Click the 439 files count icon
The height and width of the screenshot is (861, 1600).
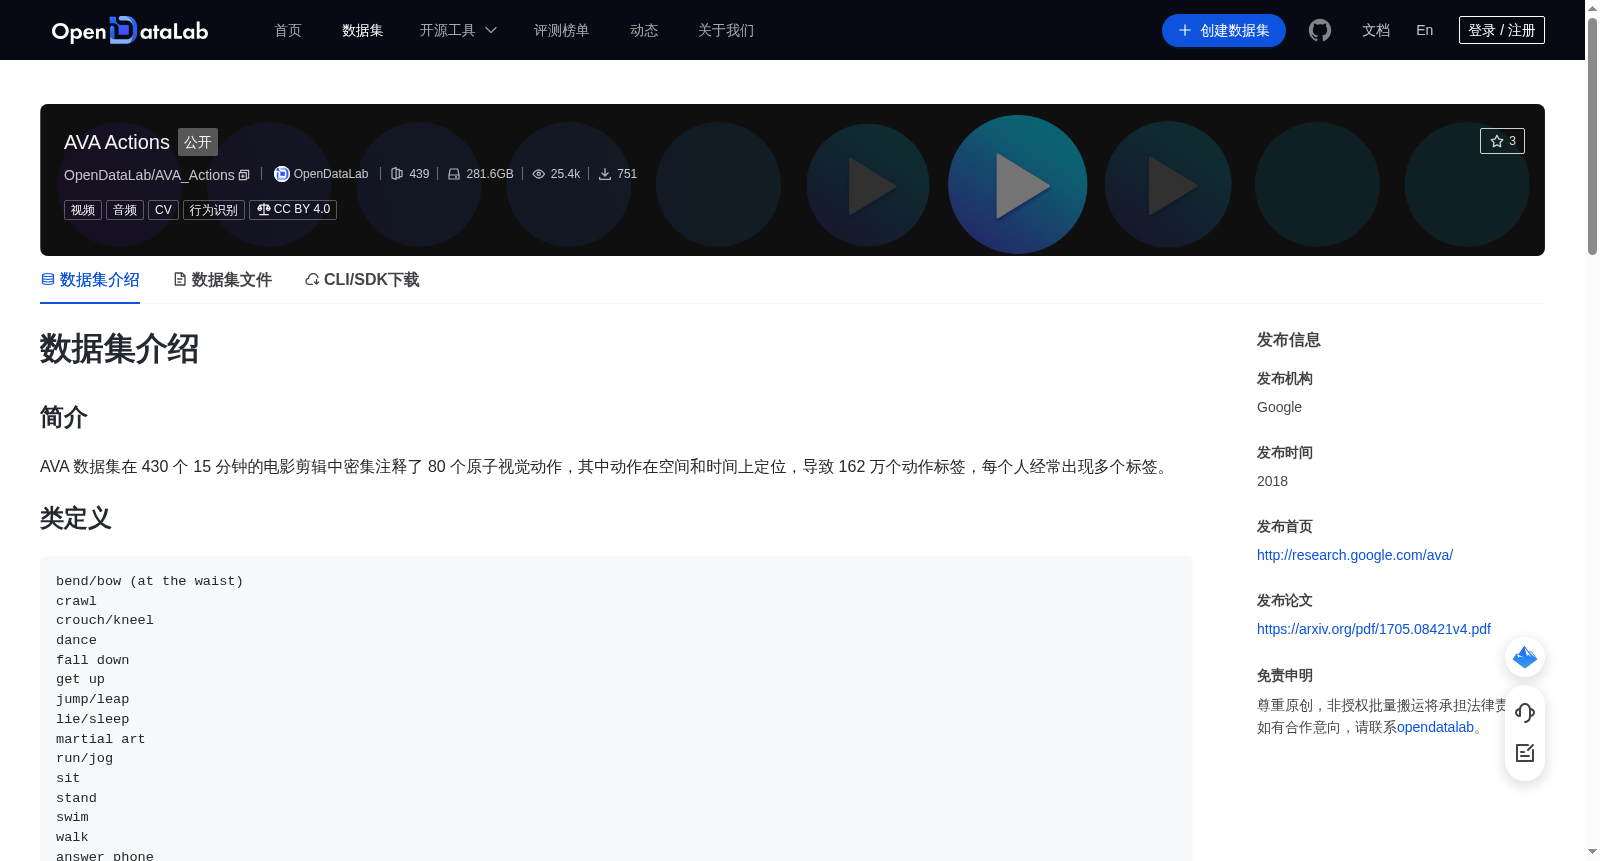397,174
